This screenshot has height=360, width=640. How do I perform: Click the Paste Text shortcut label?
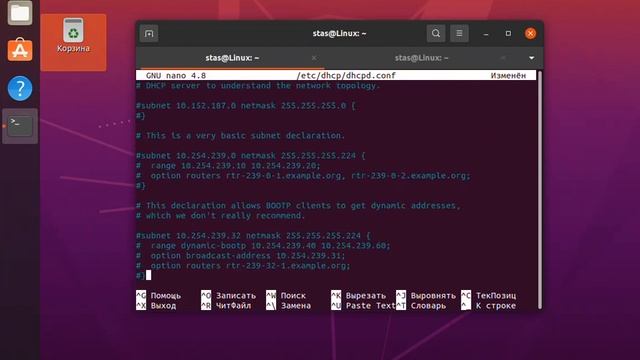click(x=370, y=306)
